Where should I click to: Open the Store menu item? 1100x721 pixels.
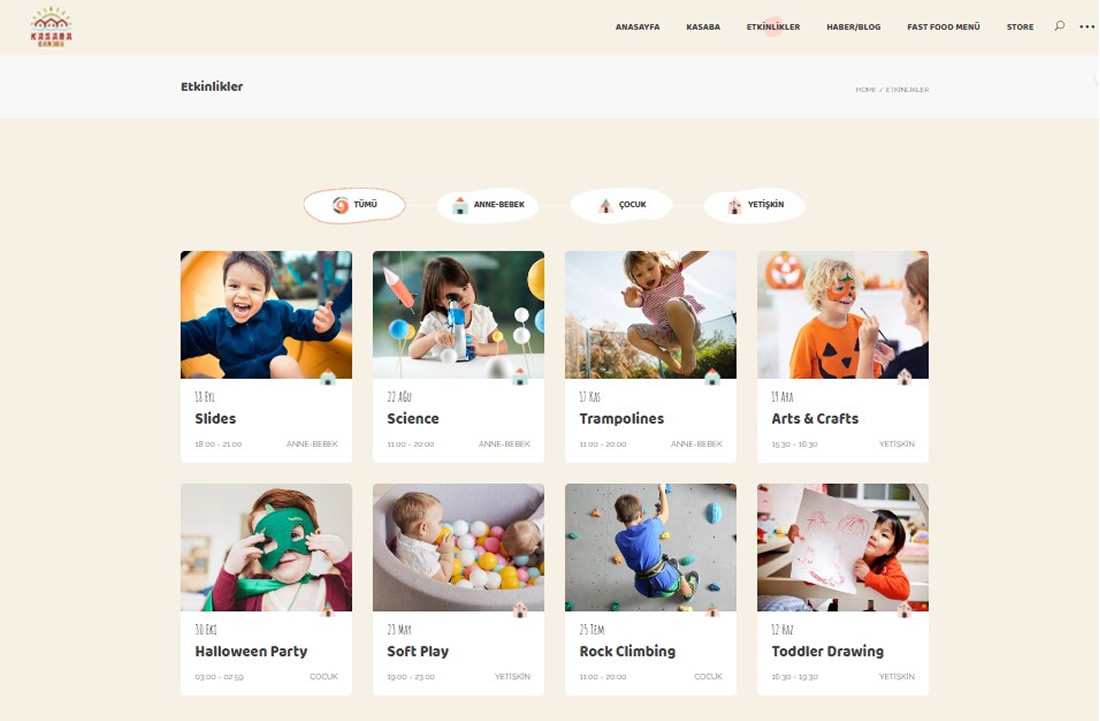tap(1020, 27)
